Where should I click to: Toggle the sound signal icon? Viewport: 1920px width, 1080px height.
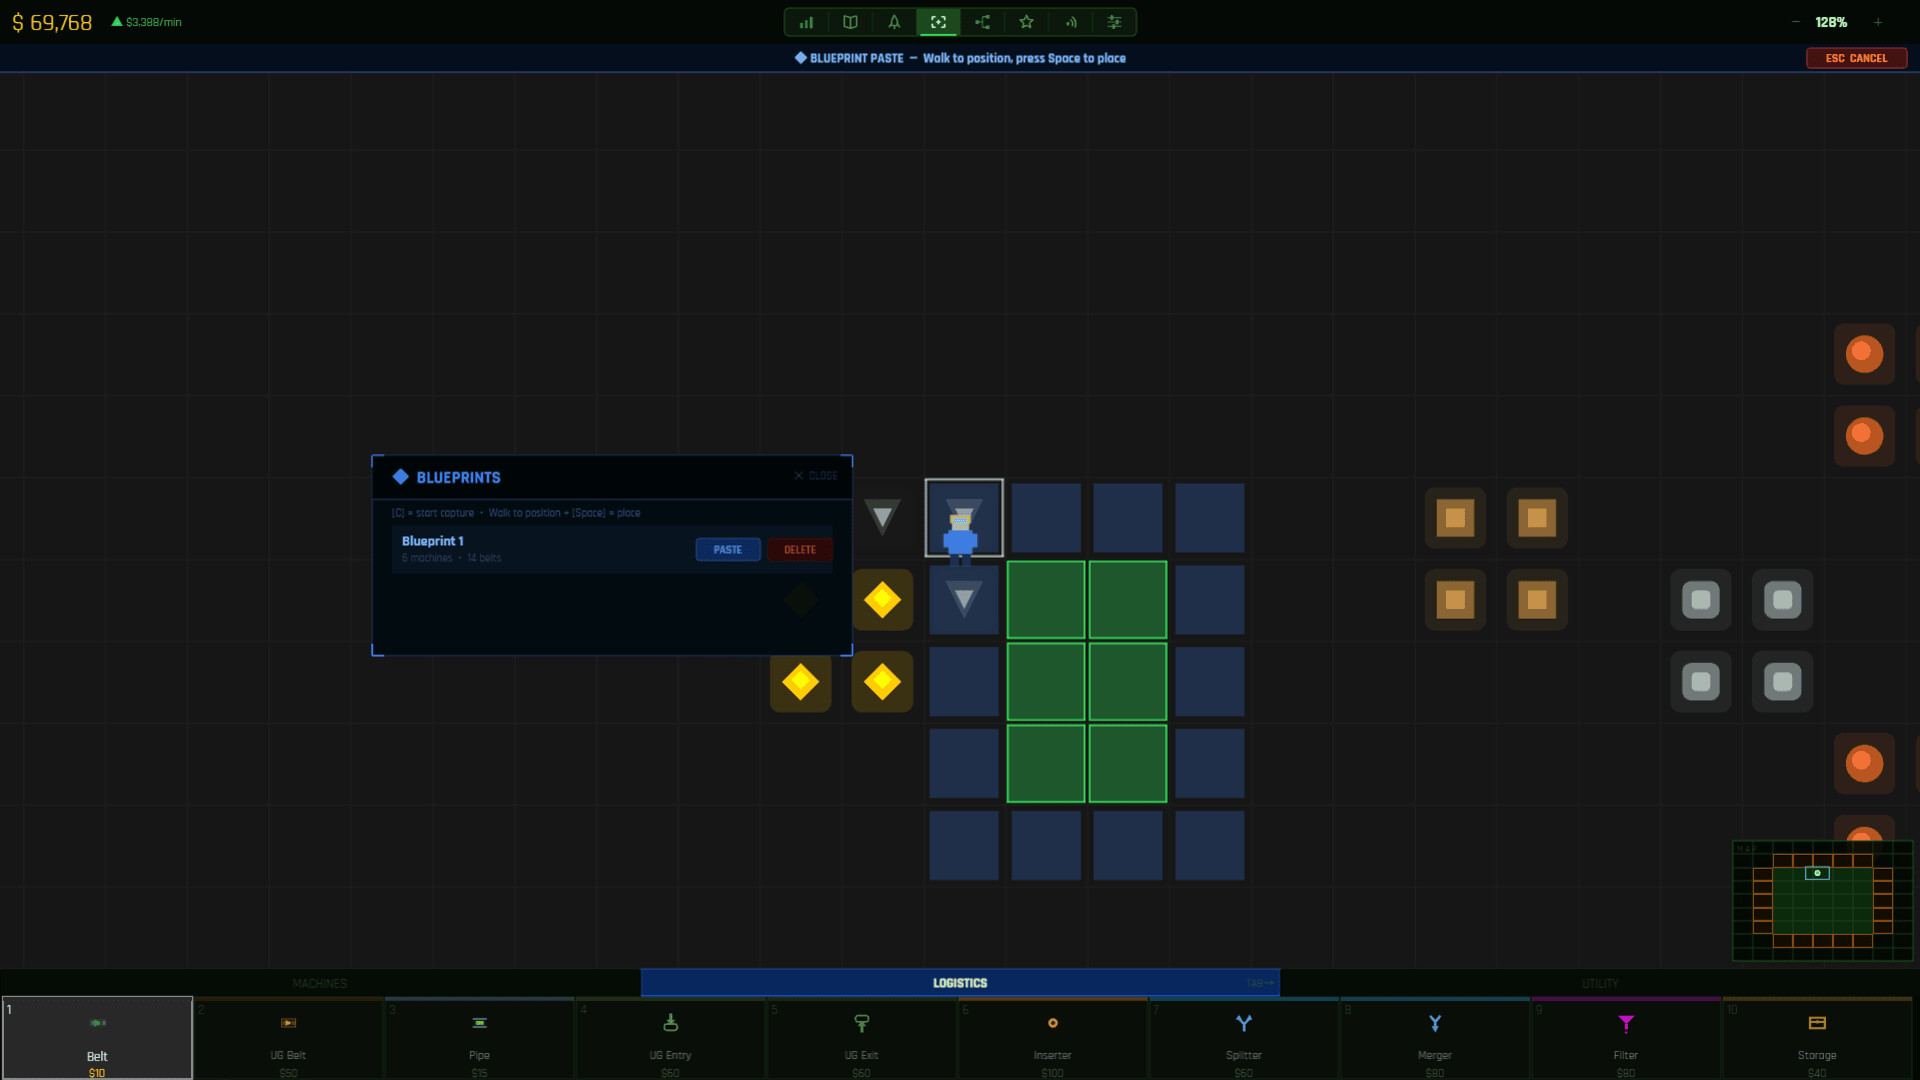1070,22
